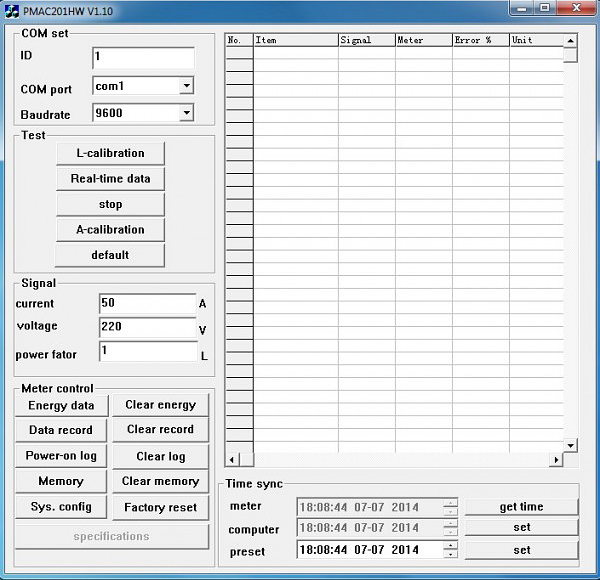The height and width of the screenshot is (580, 600).
Task: Close the PMAC201HW window
Action: [x=577, y=8]
